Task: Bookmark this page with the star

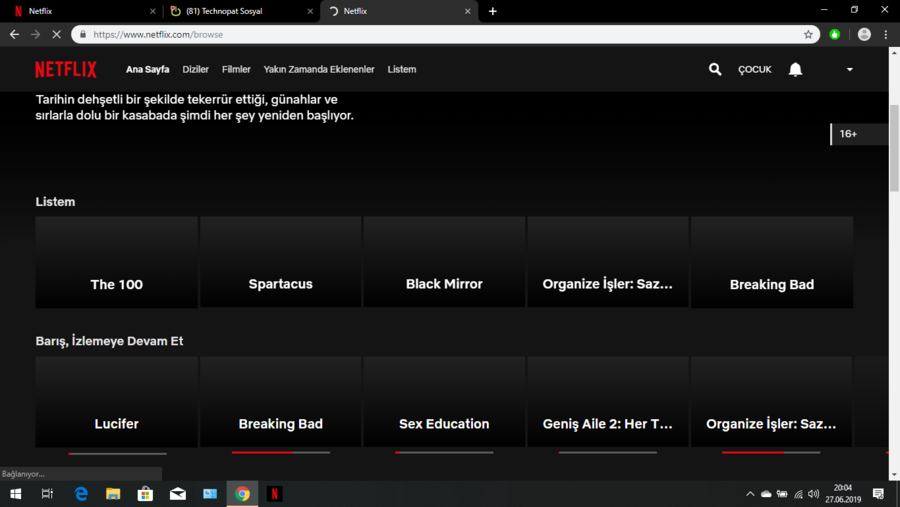Action: [808, 34]
